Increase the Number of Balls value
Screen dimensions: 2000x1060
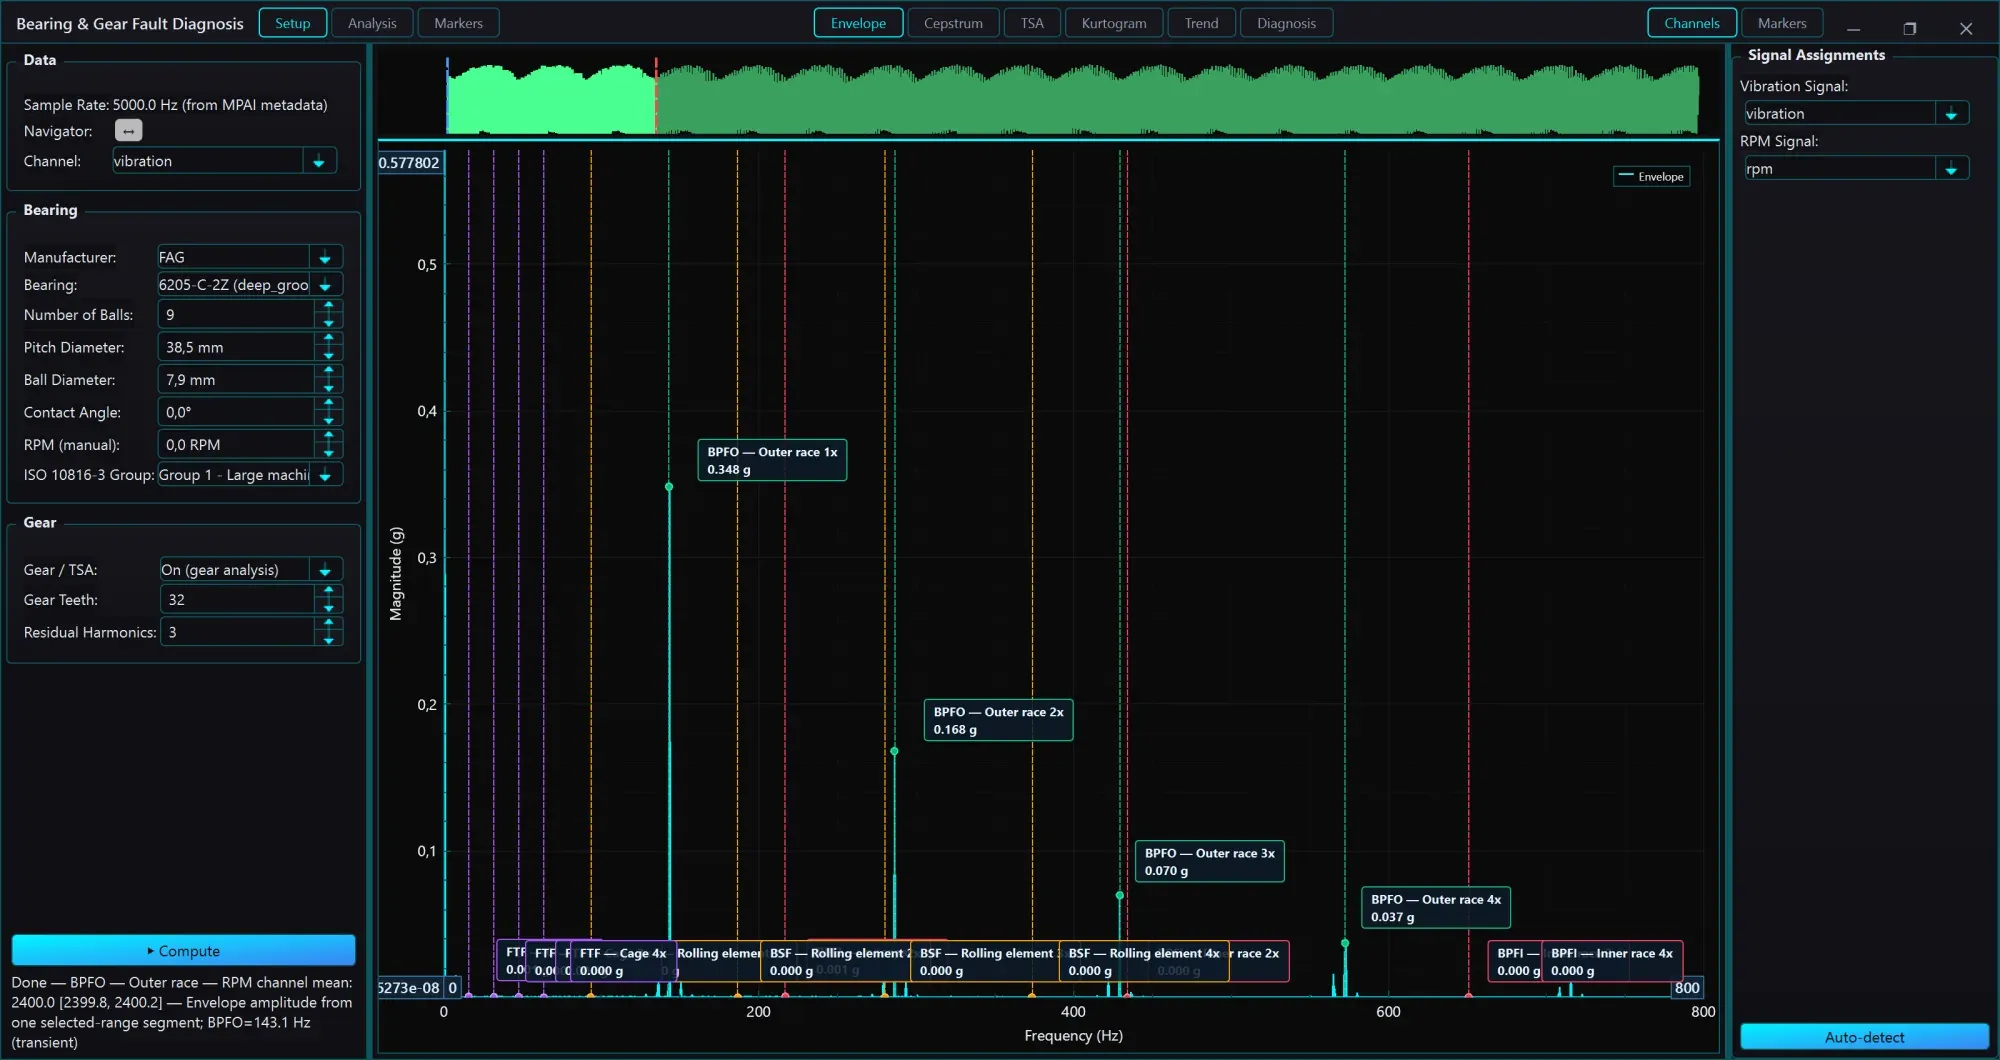(329, 307)
